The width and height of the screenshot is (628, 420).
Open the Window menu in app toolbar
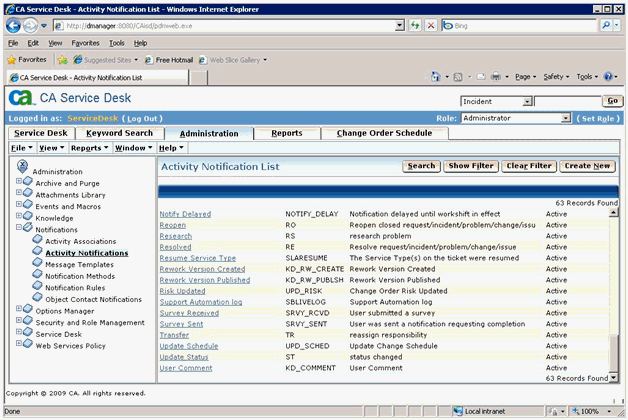pos(133,148)
